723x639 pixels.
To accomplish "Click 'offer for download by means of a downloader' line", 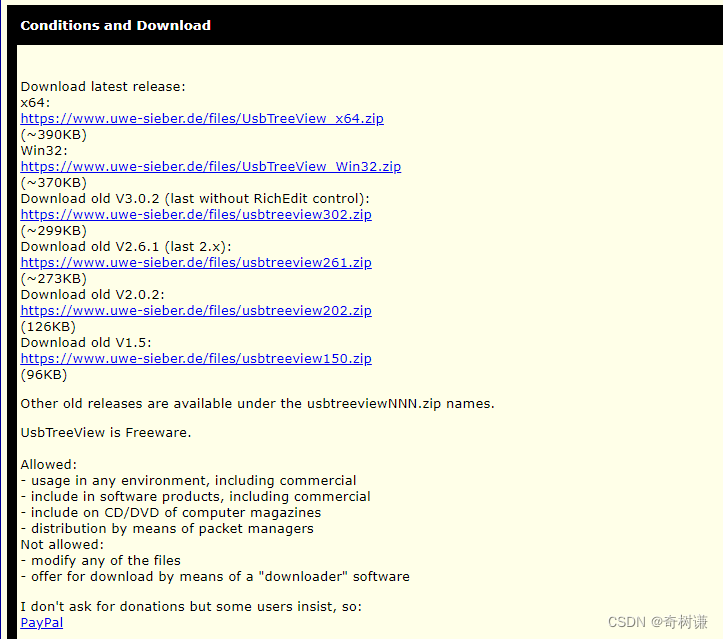I will (x=215, y=576).
